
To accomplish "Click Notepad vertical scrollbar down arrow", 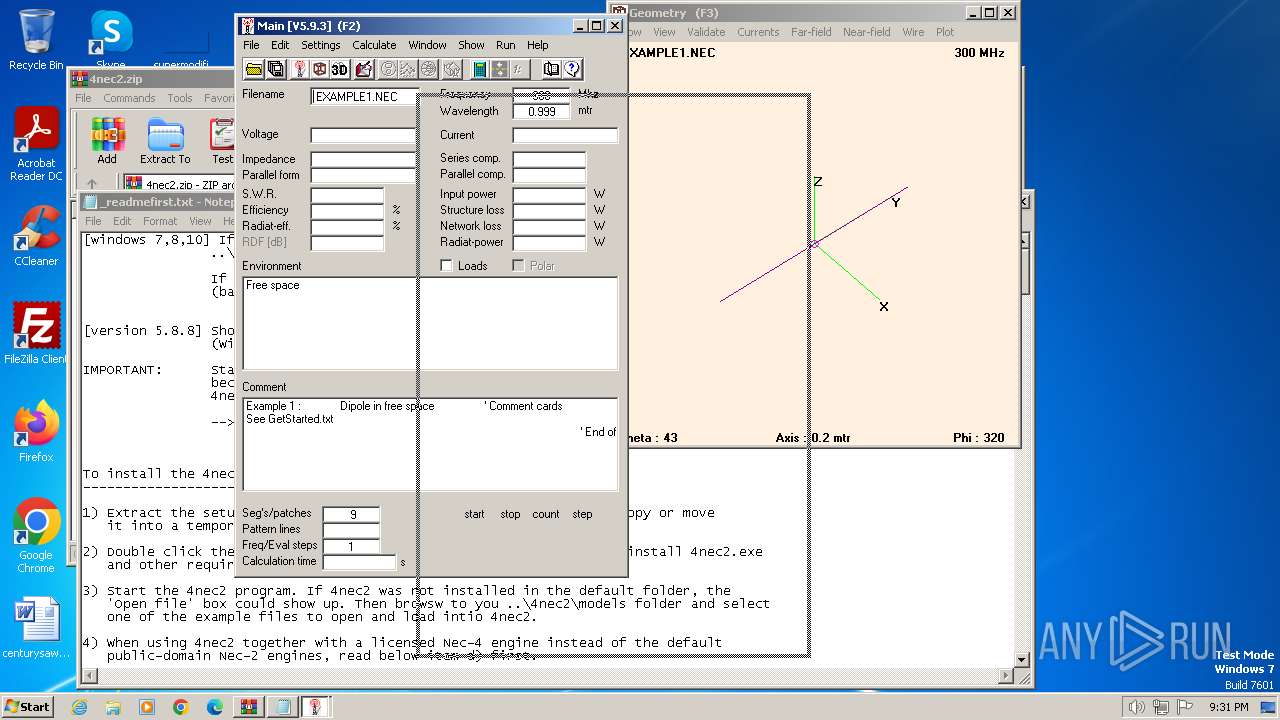I will (x=1022, y=660).
